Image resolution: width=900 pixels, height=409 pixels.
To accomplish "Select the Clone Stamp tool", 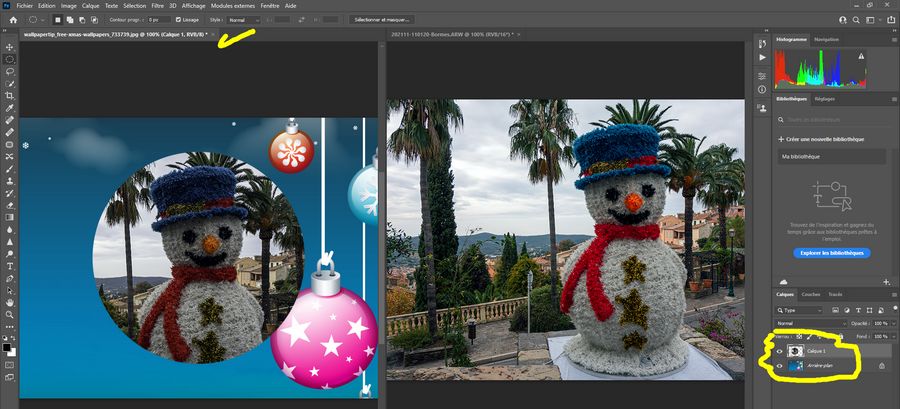I will [x=10, y=181].
